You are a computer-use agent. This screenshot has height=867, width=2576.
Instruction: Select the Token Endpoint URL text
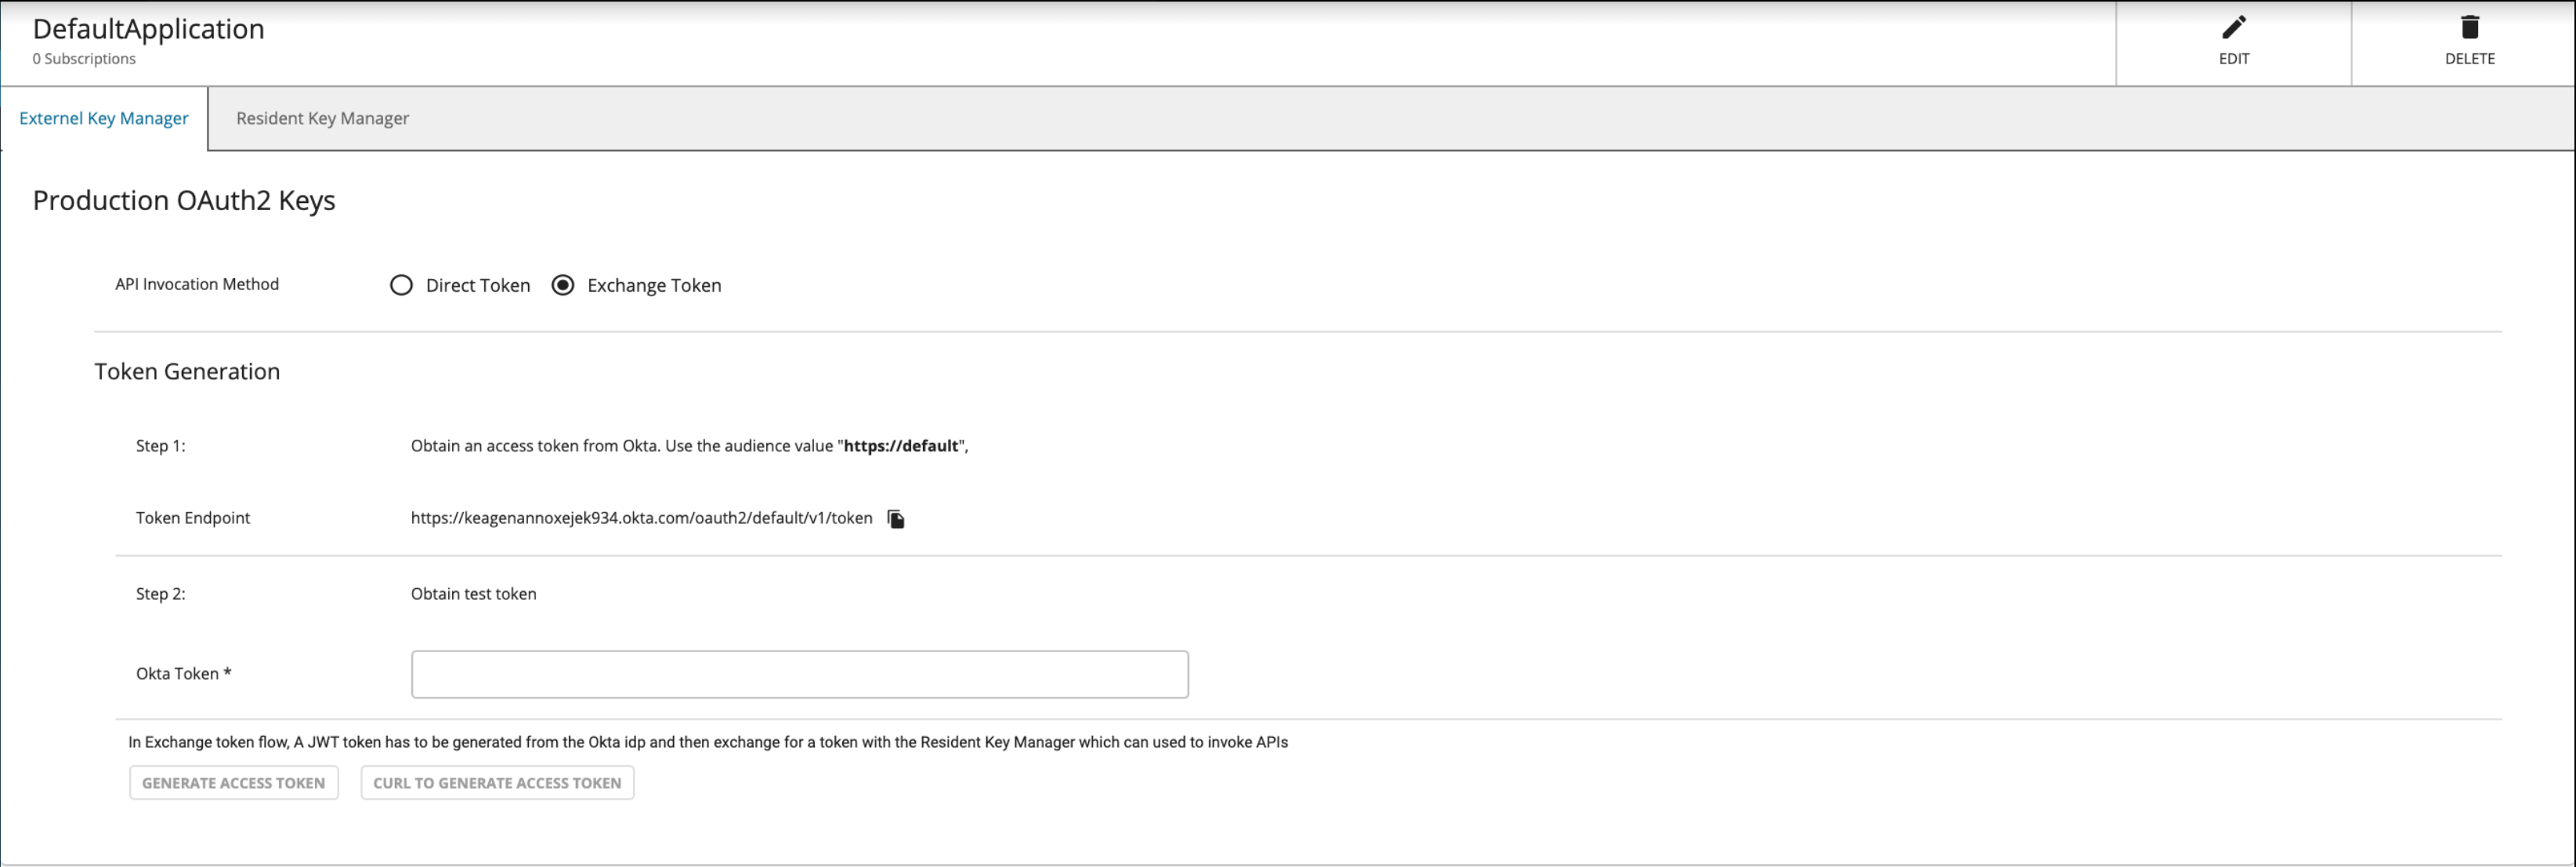(x=641, y=518)
